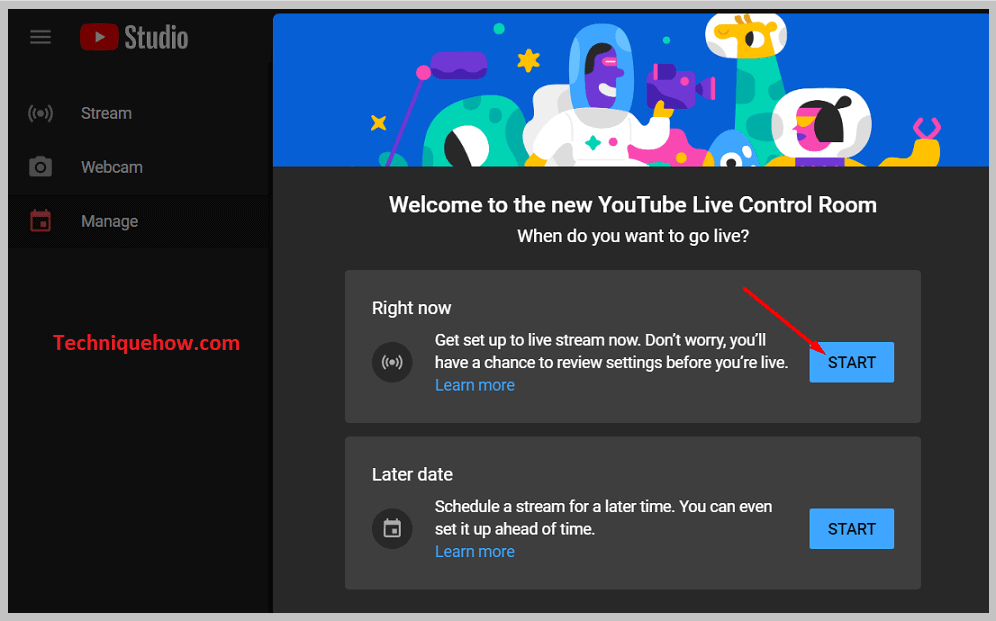Screen dimensions: 996x621
Task: Start a live stream right now
Action: (851, 362)
